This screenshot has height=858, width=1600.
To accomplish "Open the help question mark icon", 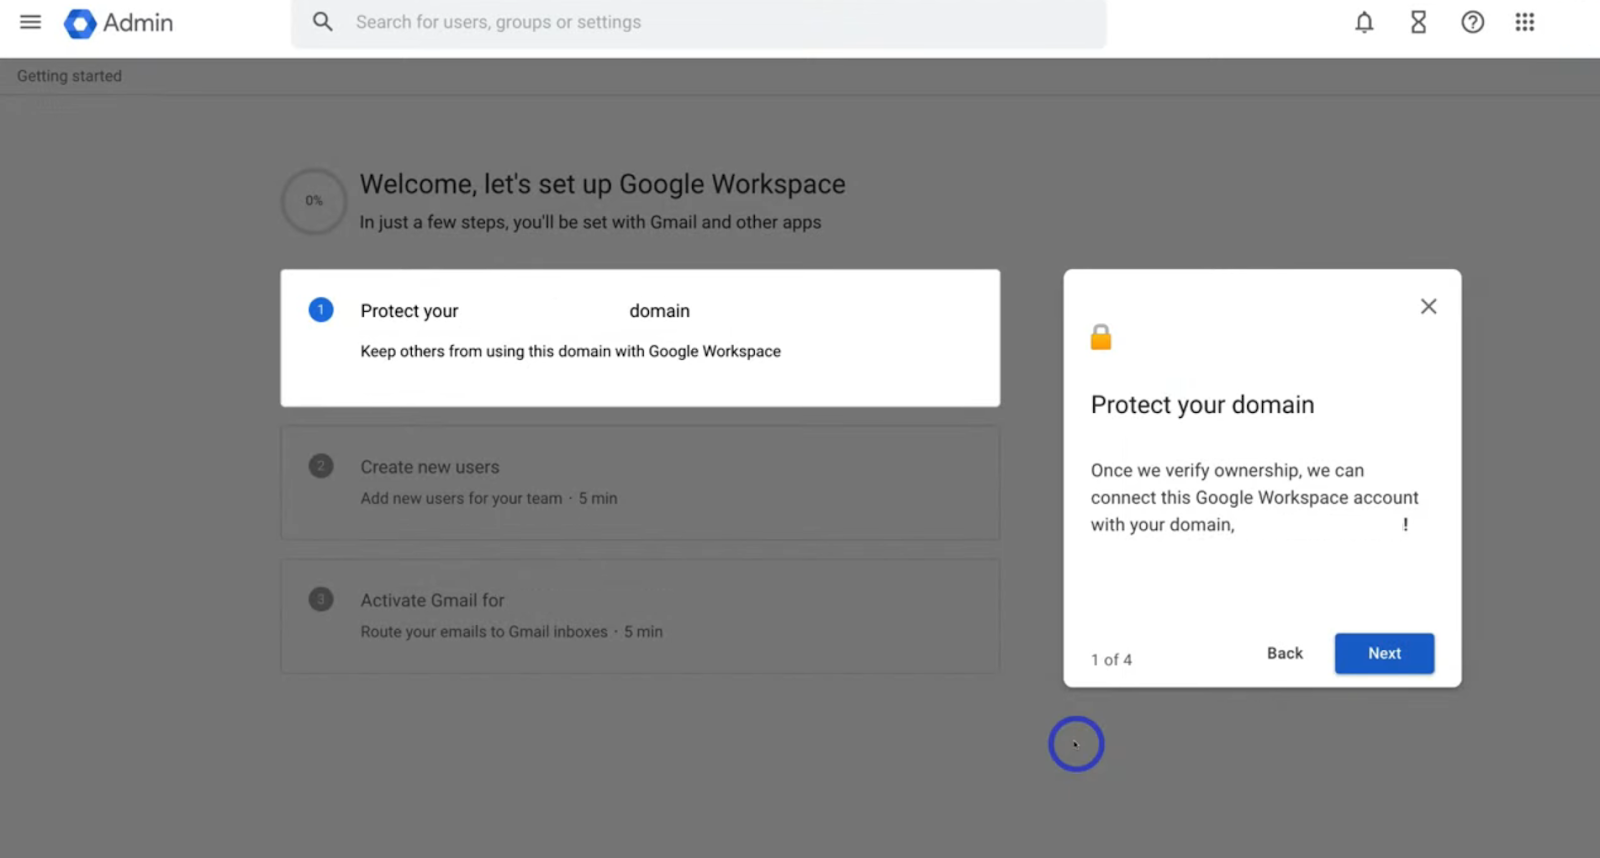I will [x=1472, y=22].
